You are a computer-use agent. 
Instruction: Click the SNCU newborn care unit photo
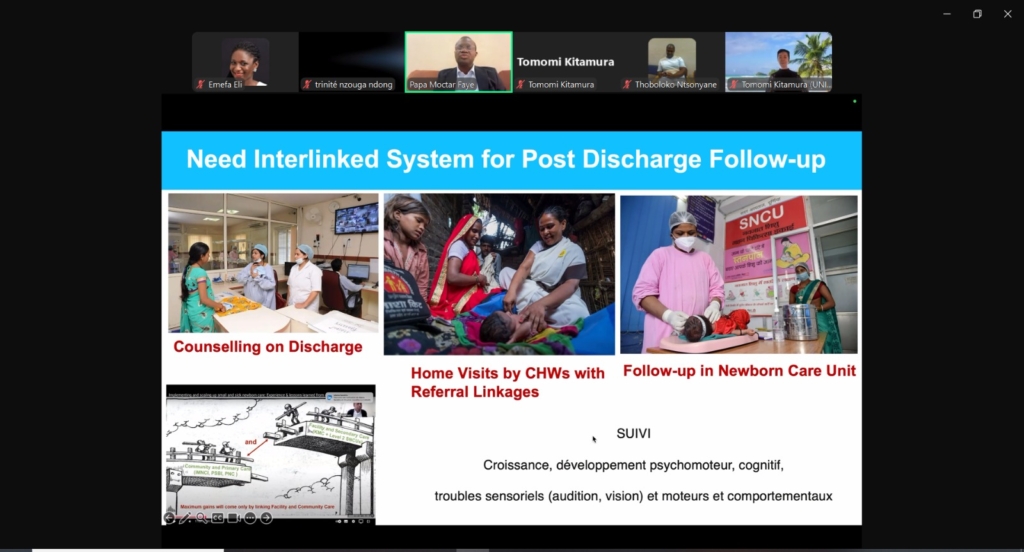(x=738, y=274)
